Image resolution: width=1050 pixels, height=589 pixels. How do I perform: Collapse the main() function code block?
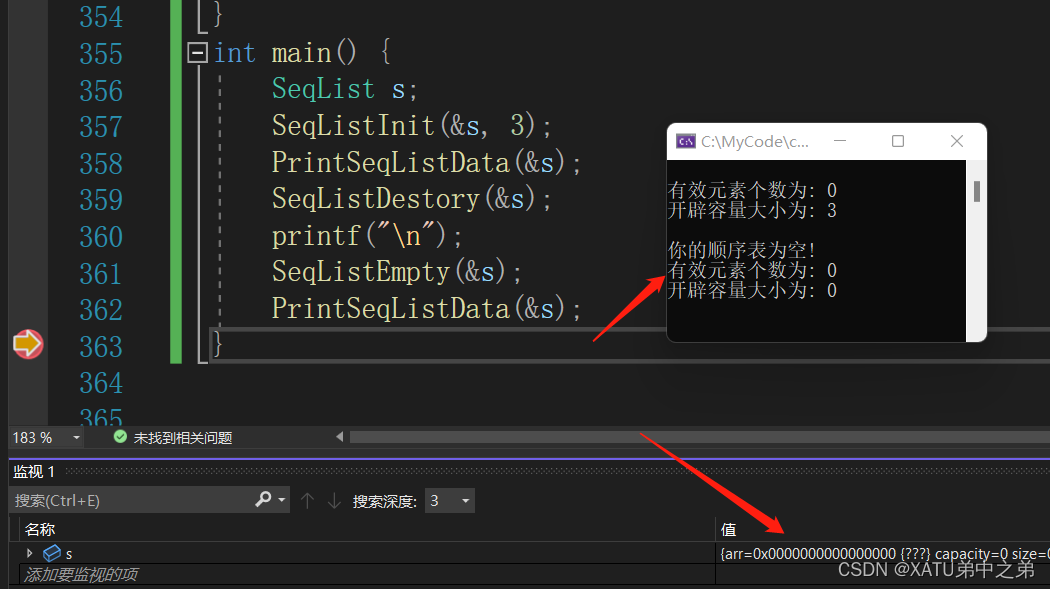(x=198, y=52)
